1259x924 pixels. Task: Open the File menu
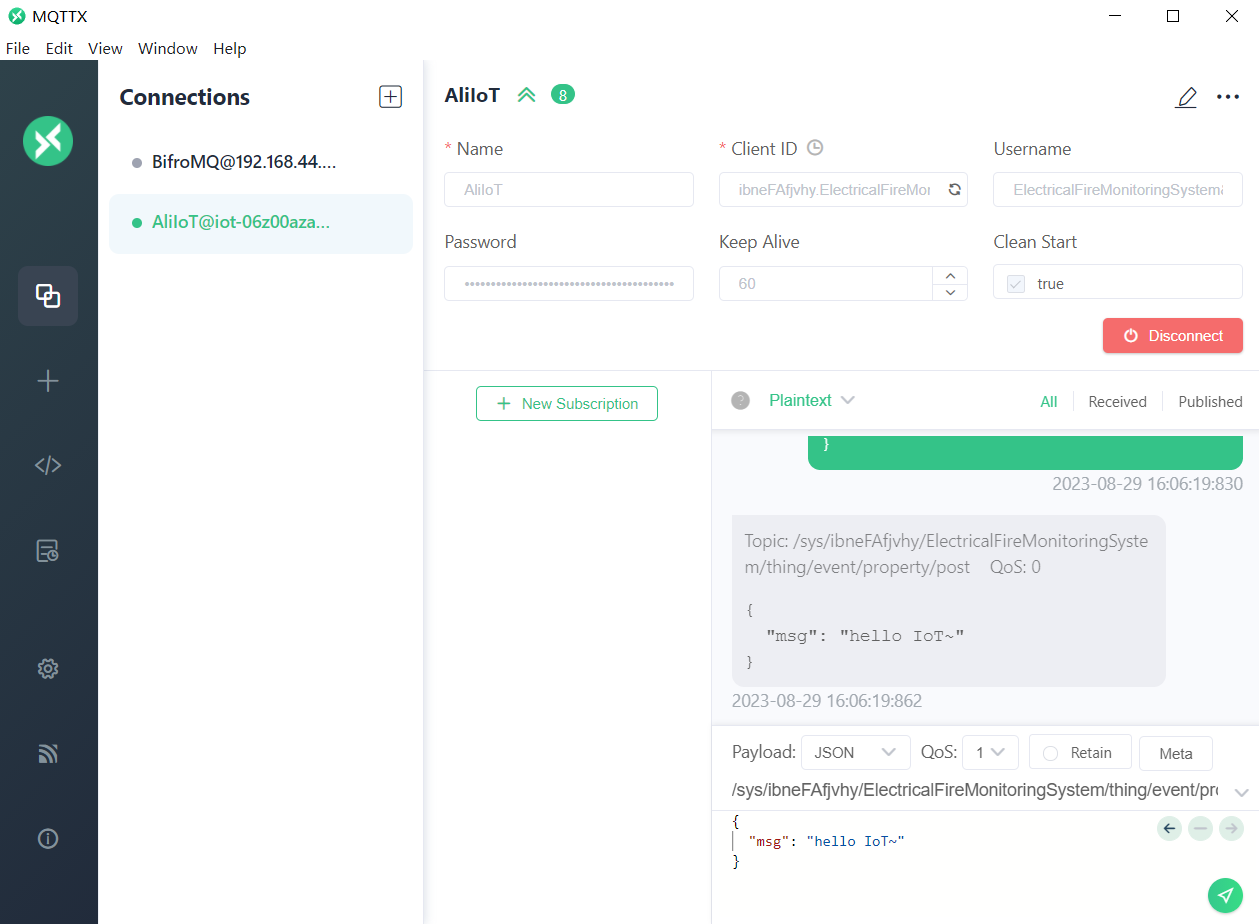click(x=18, y=48)
